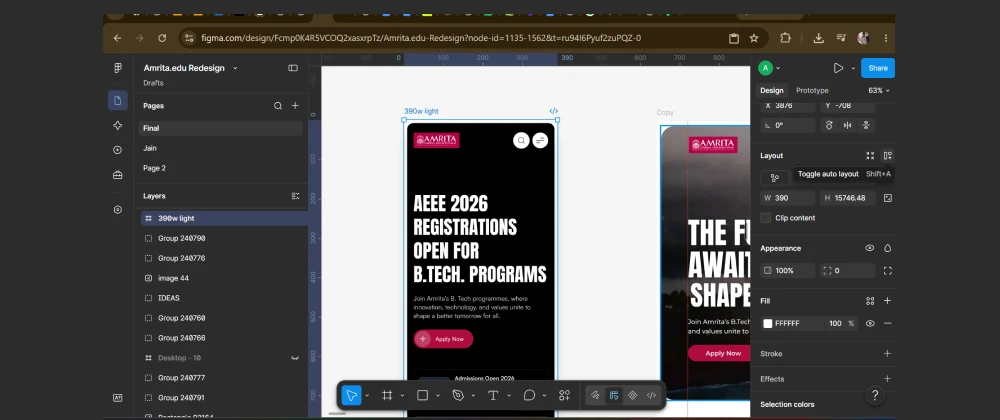Click the Share button

(878, 68)
